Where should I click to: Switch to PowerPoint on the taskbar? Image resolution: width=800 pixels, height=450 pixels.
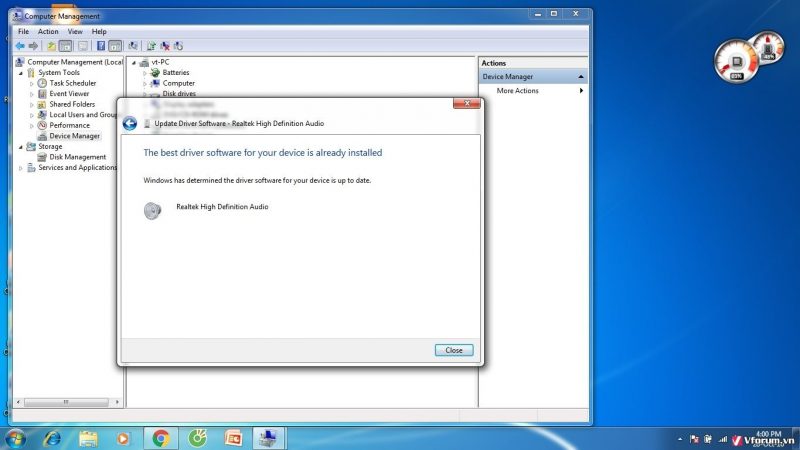point(233,438)
